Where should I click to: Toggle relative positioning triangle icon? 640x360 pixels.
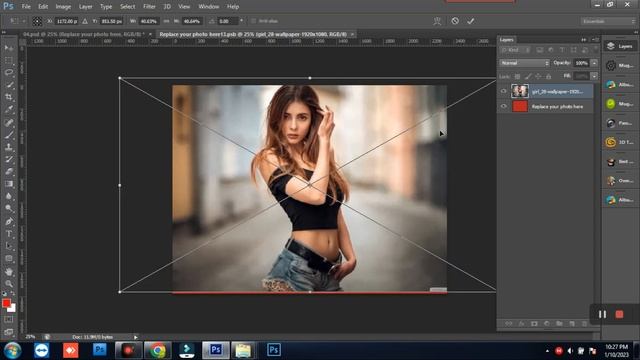[85, 21]
